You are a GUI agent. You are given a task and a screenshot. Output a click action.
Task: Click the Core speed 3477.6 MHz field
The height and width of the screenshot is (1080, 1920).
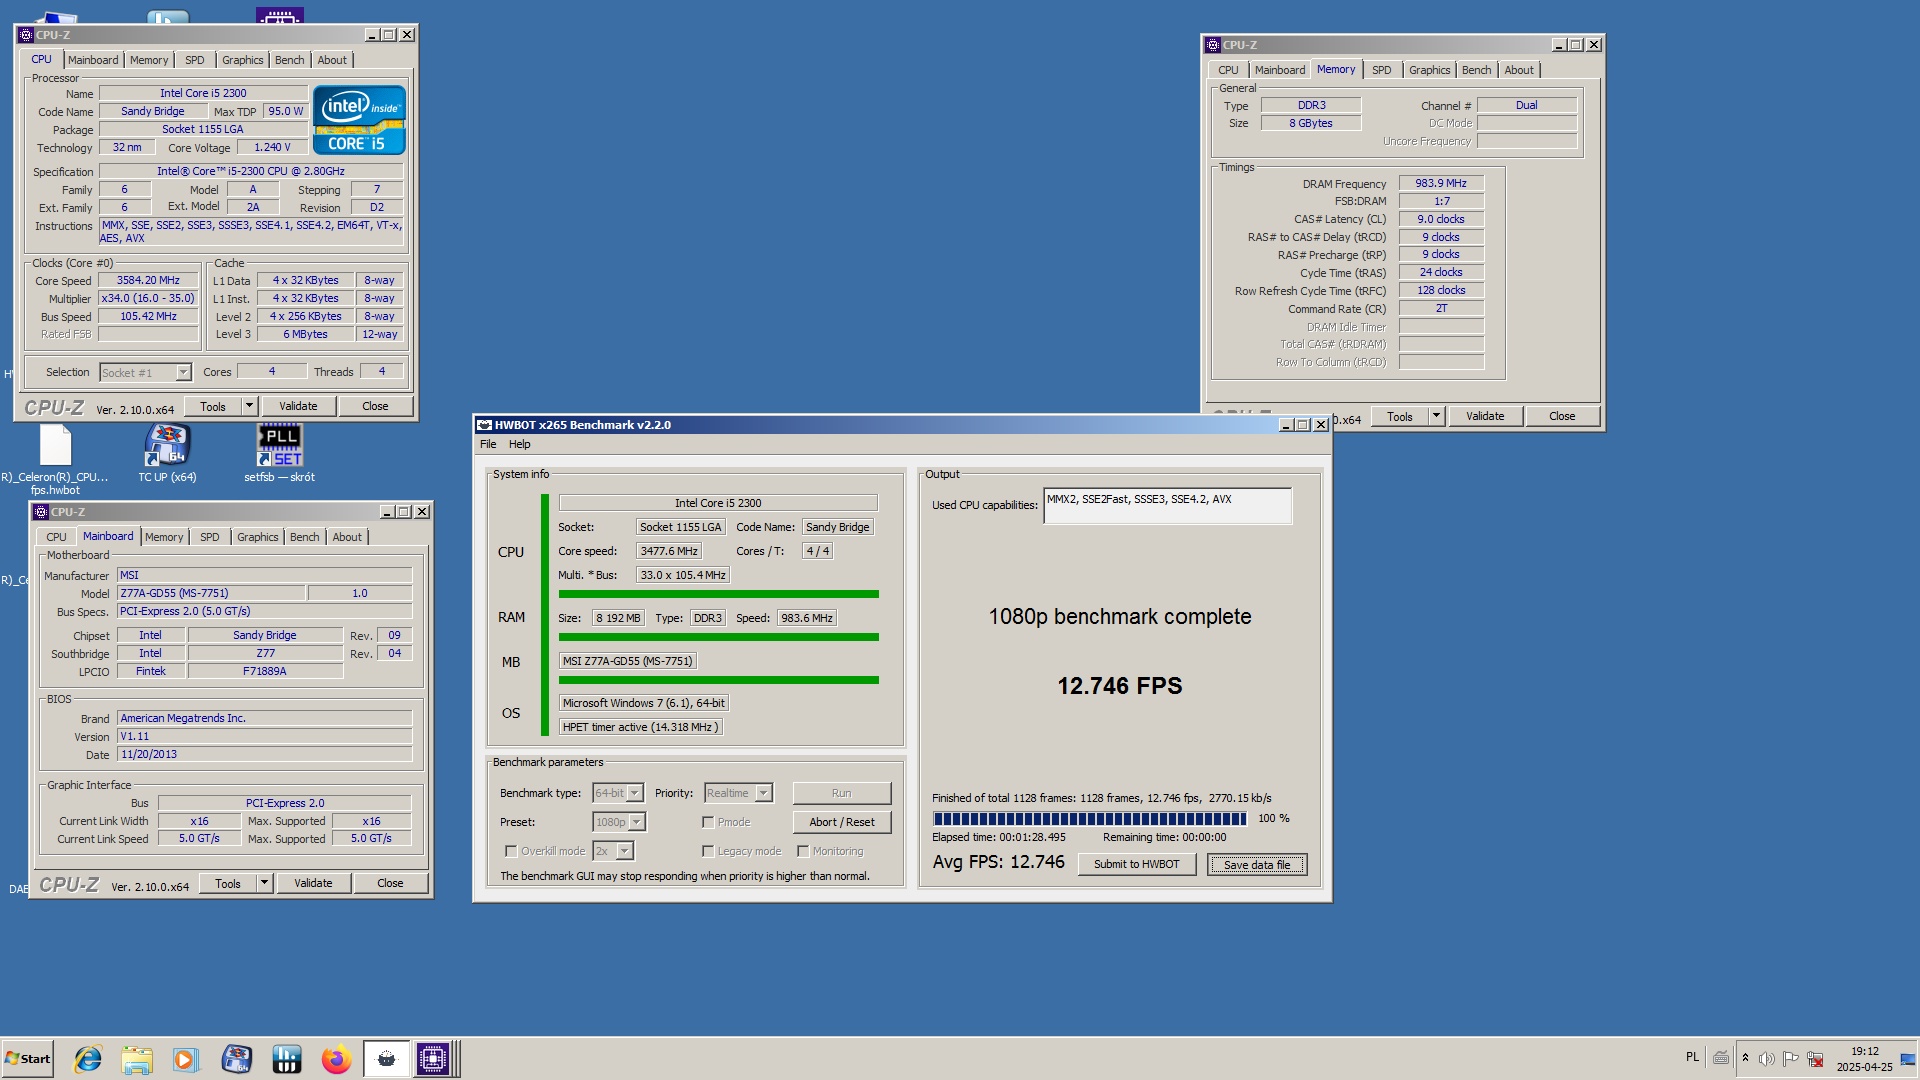(x=668, y=551)
